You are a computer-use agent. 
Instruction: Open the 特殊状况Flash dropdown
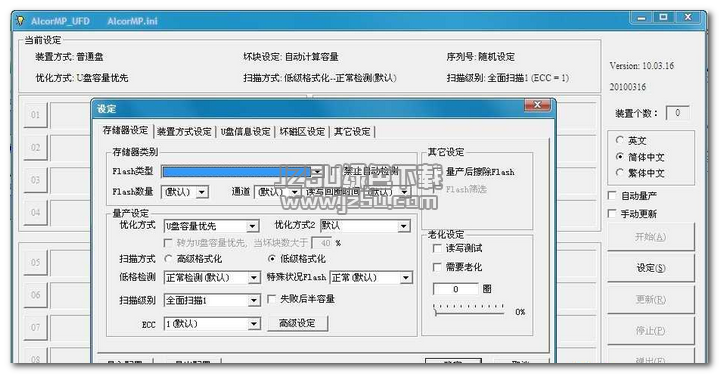click(x=406, y=277)
